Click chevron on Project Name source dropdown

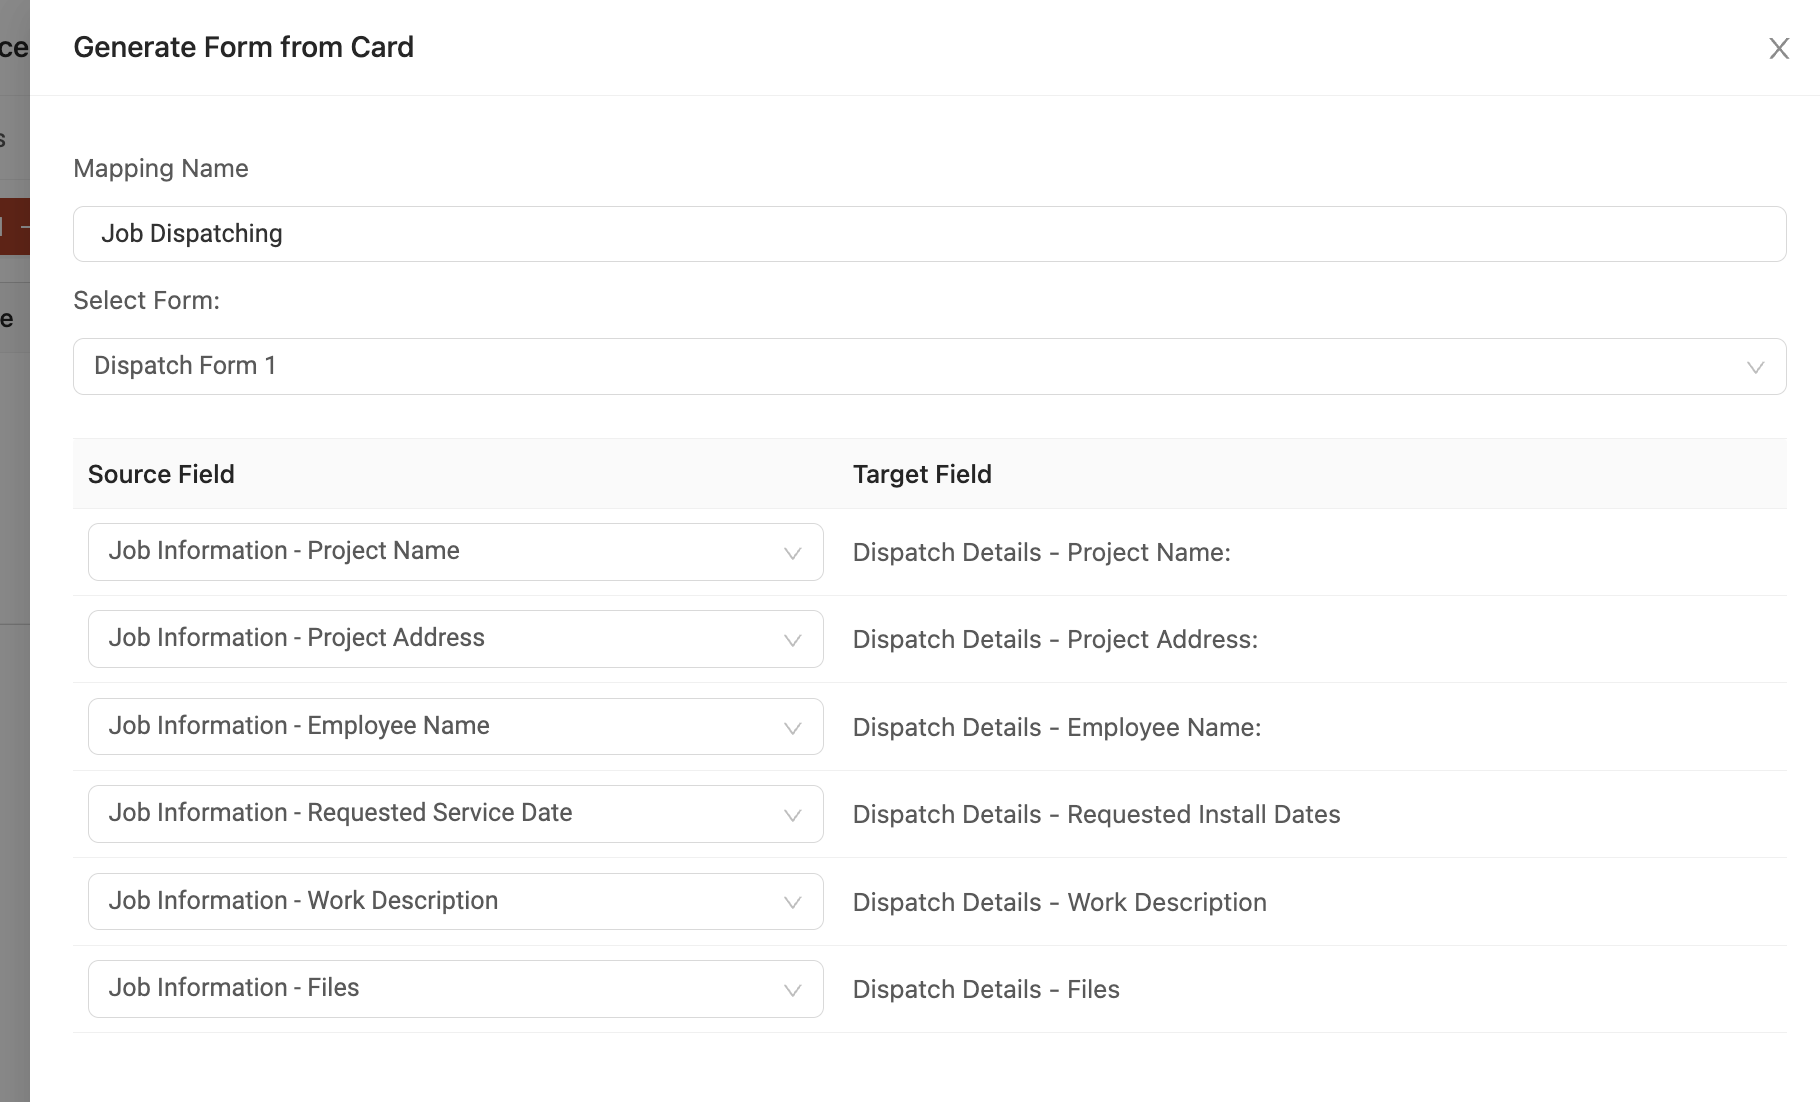(792, 553)
